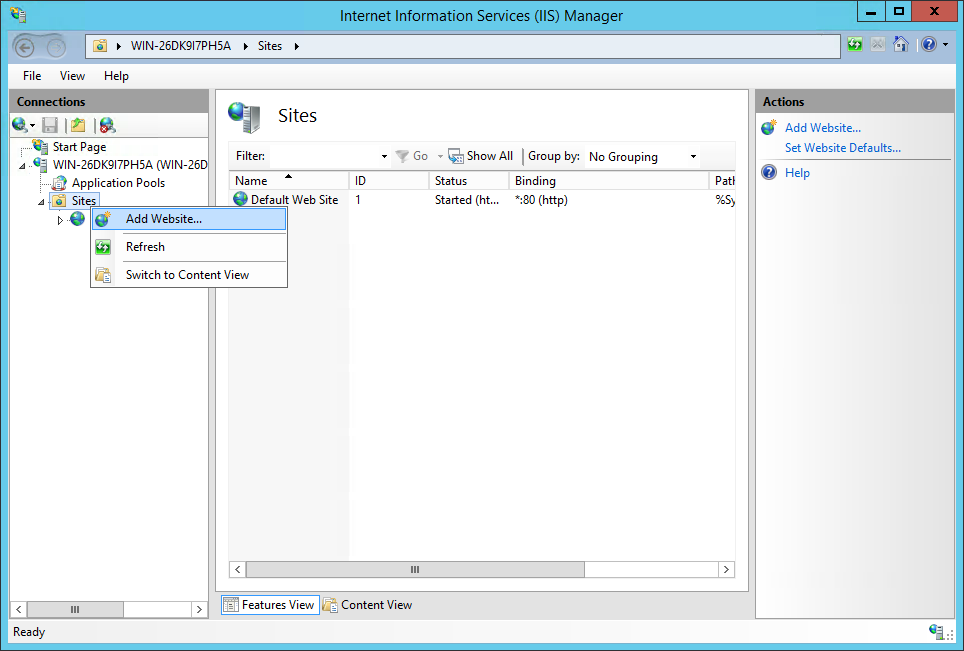Open the dropdown arrow next to Go

point(440,156)
